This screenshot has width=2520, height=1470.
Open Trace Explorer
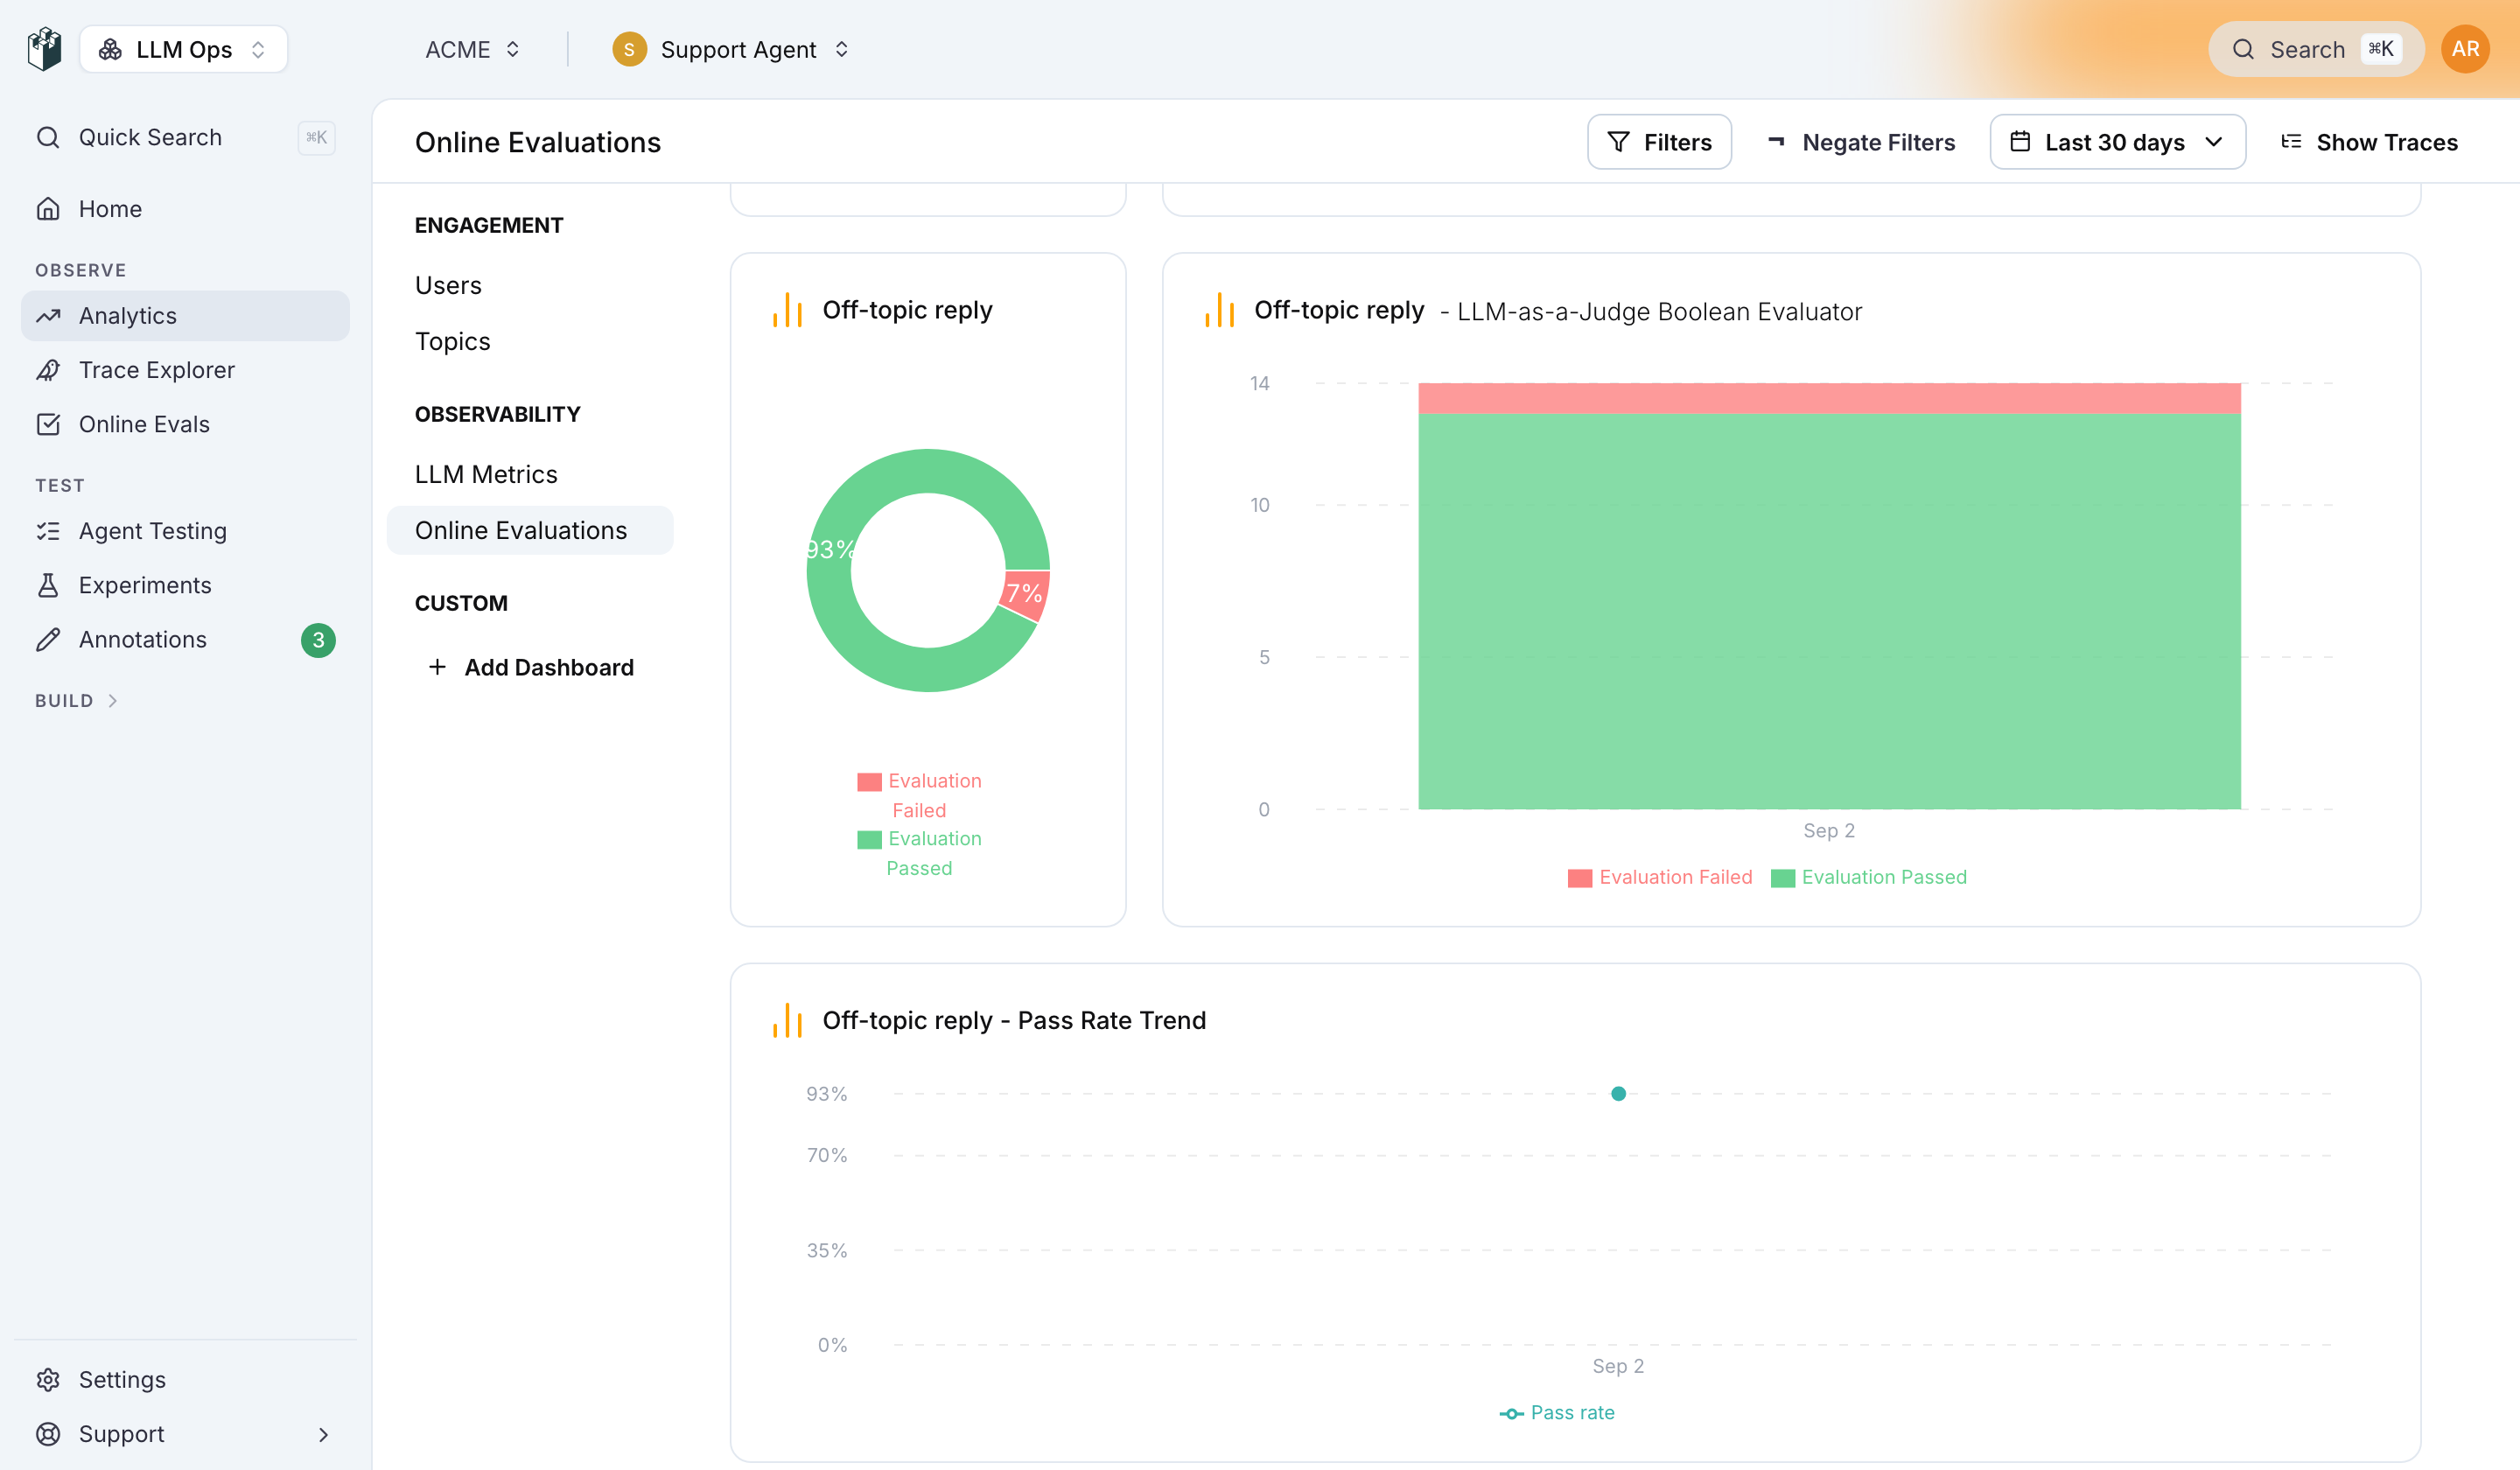(185, 370)
